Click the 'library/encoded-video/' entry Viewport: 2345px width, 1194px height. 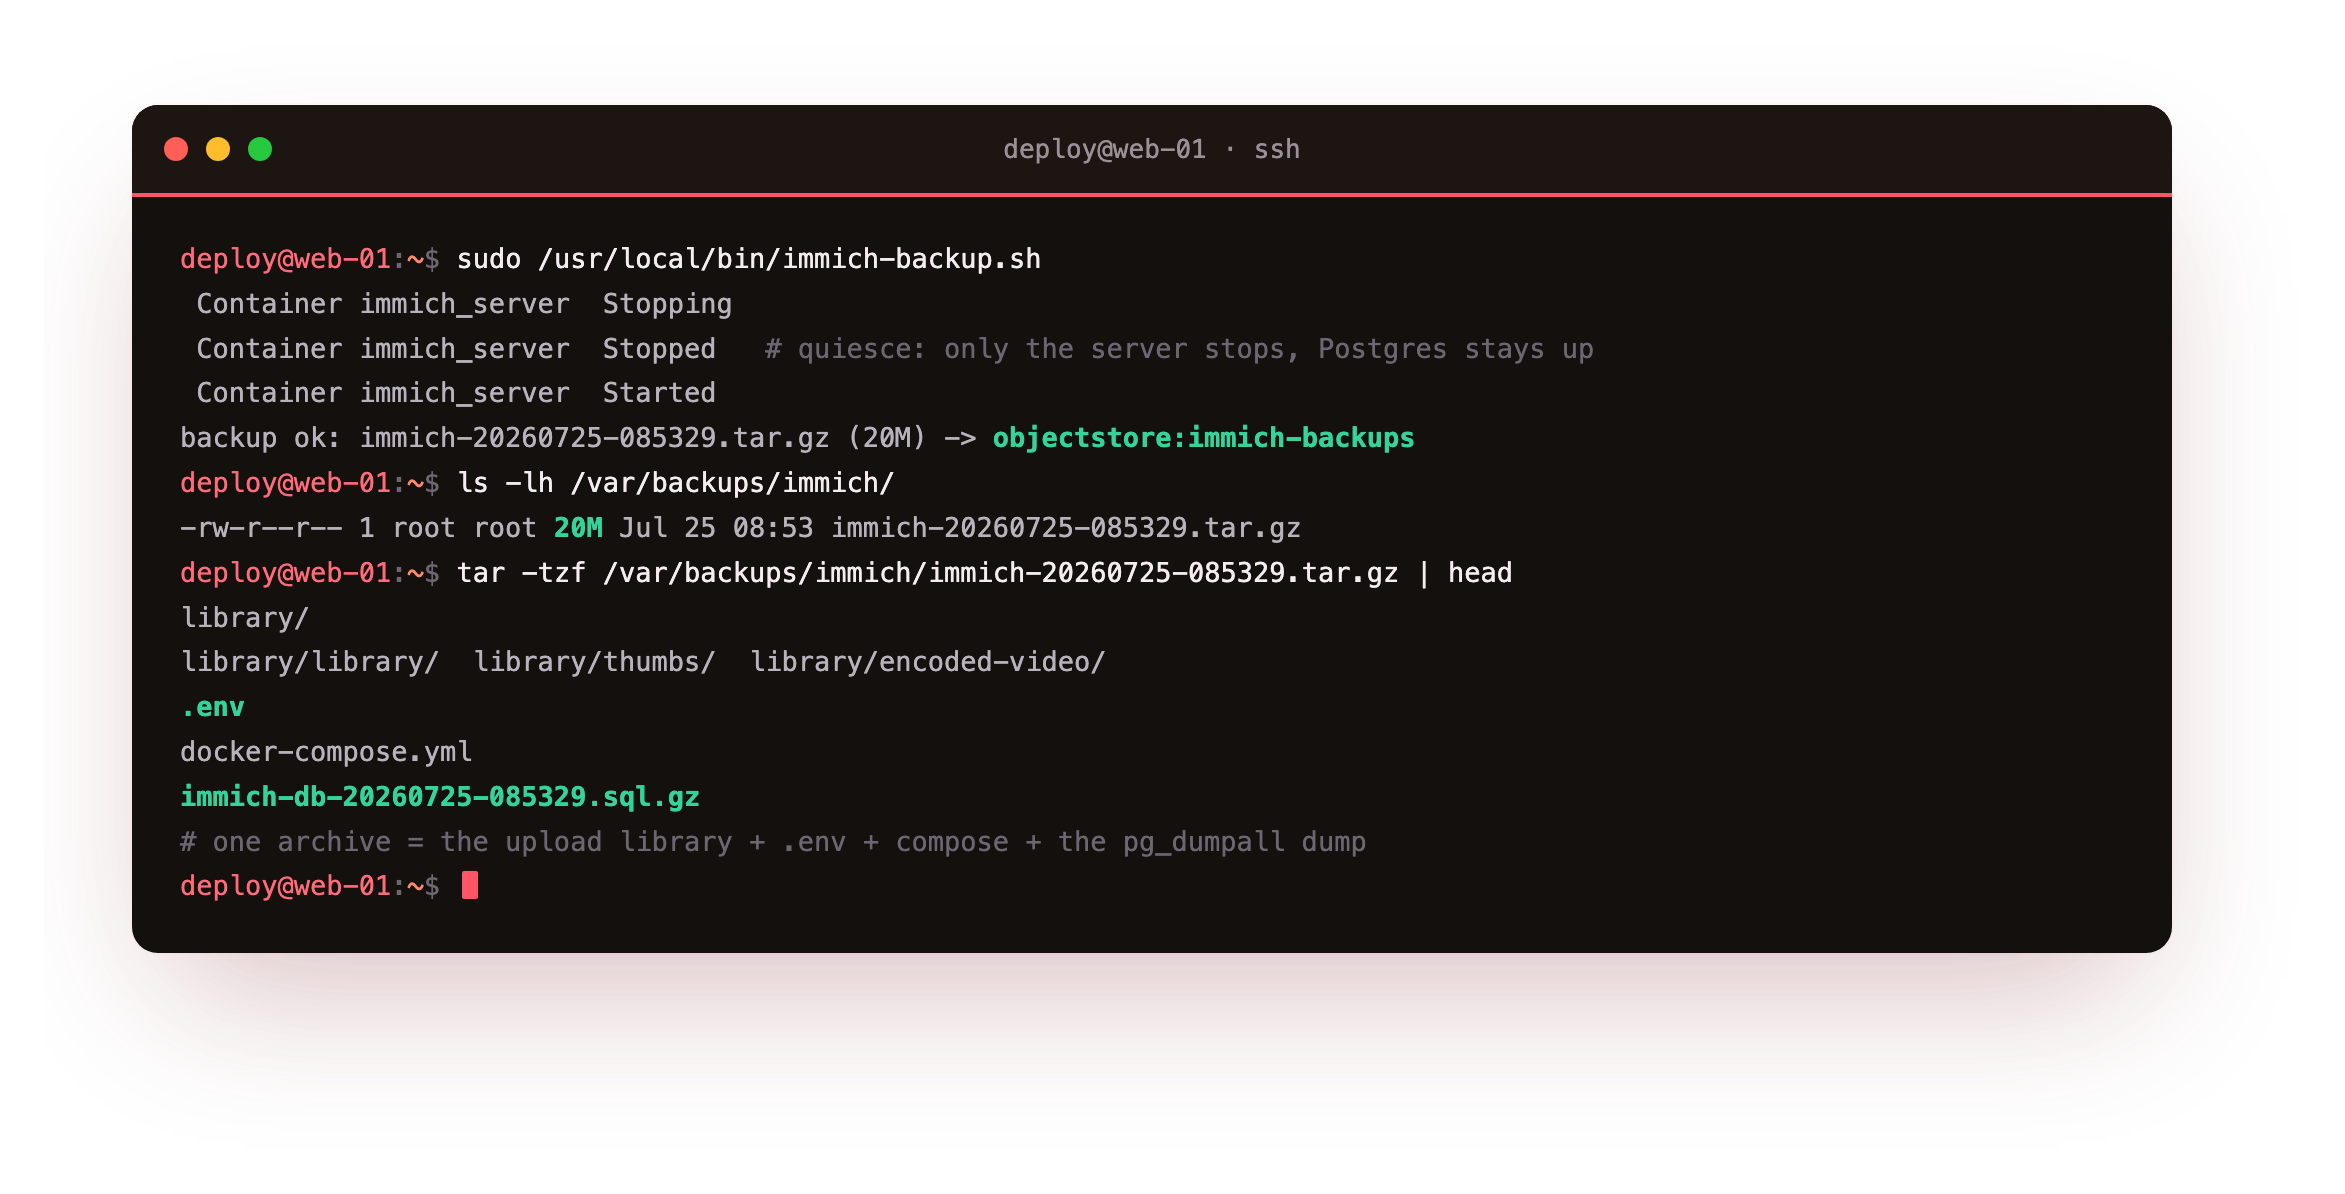[x=927, y=662]
